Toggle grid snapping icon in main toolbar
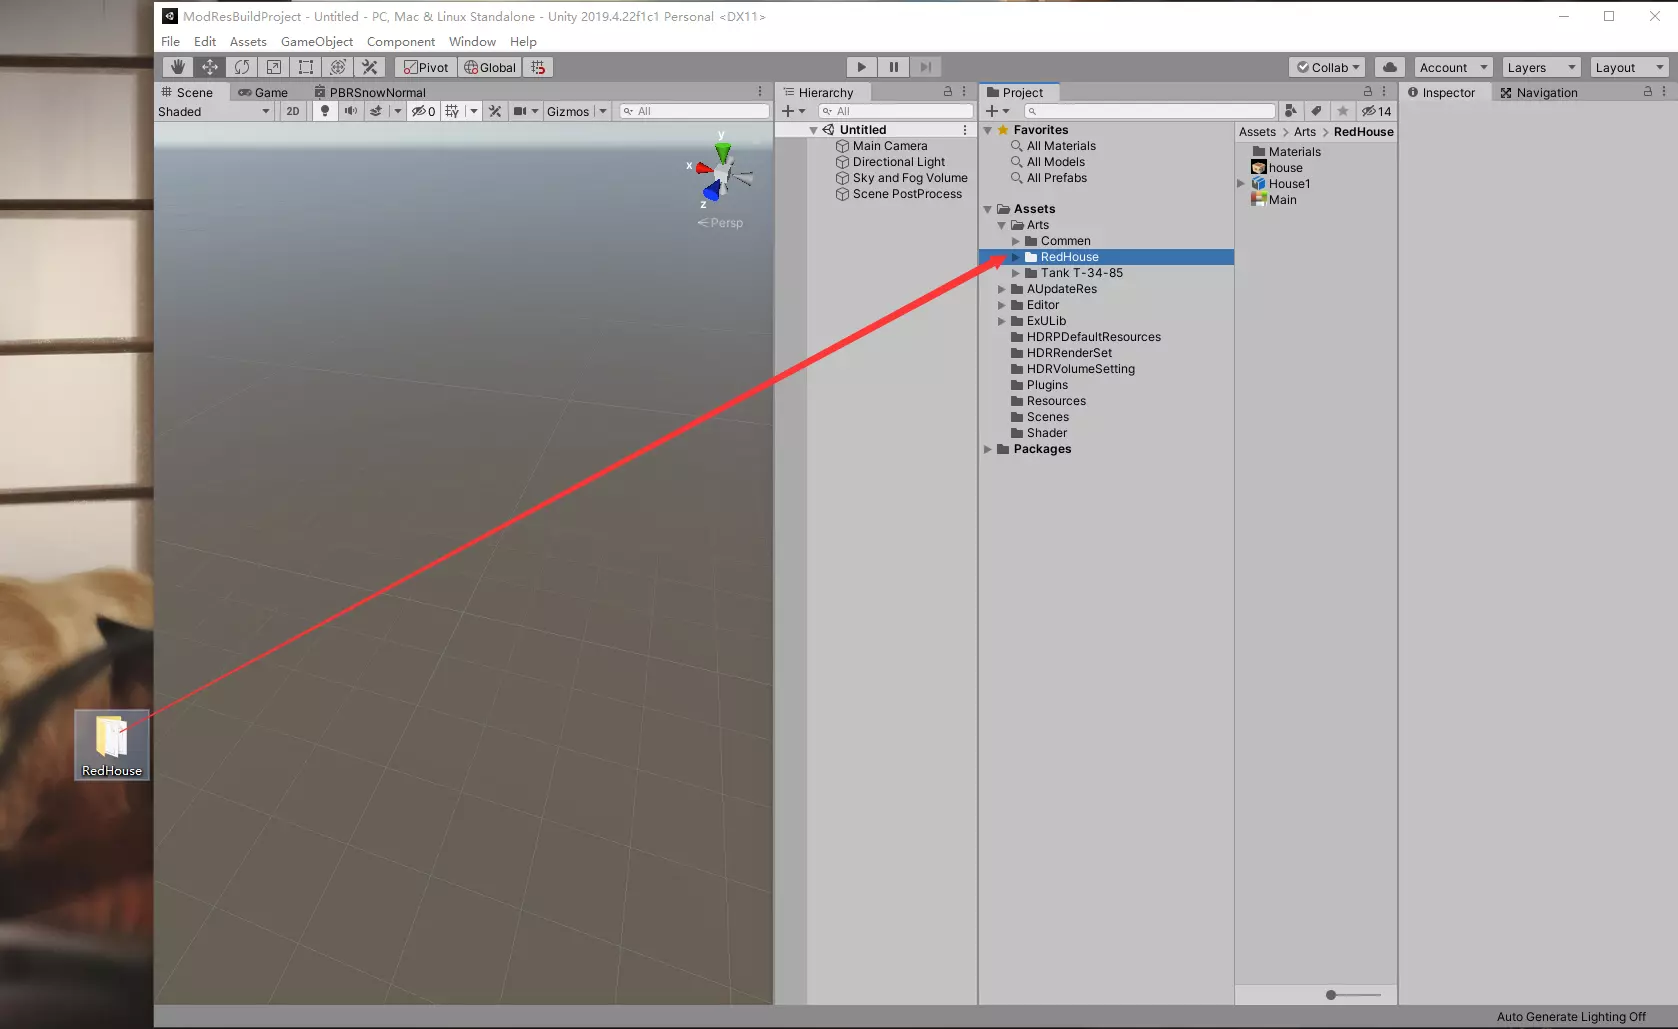The height and width of the screenshot is (1029, 1678). (538, 67)
